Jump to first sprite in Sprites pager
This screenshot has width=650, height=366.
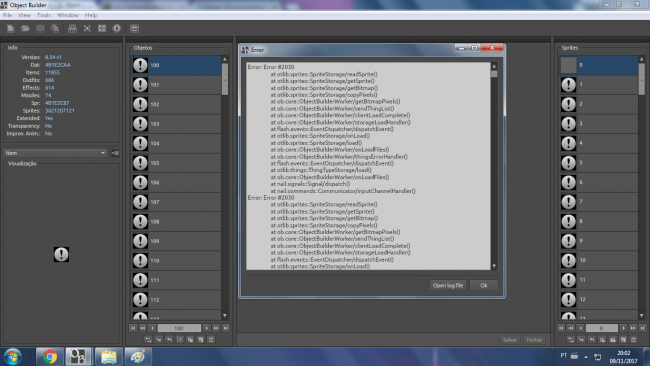[x=561, y=328]
